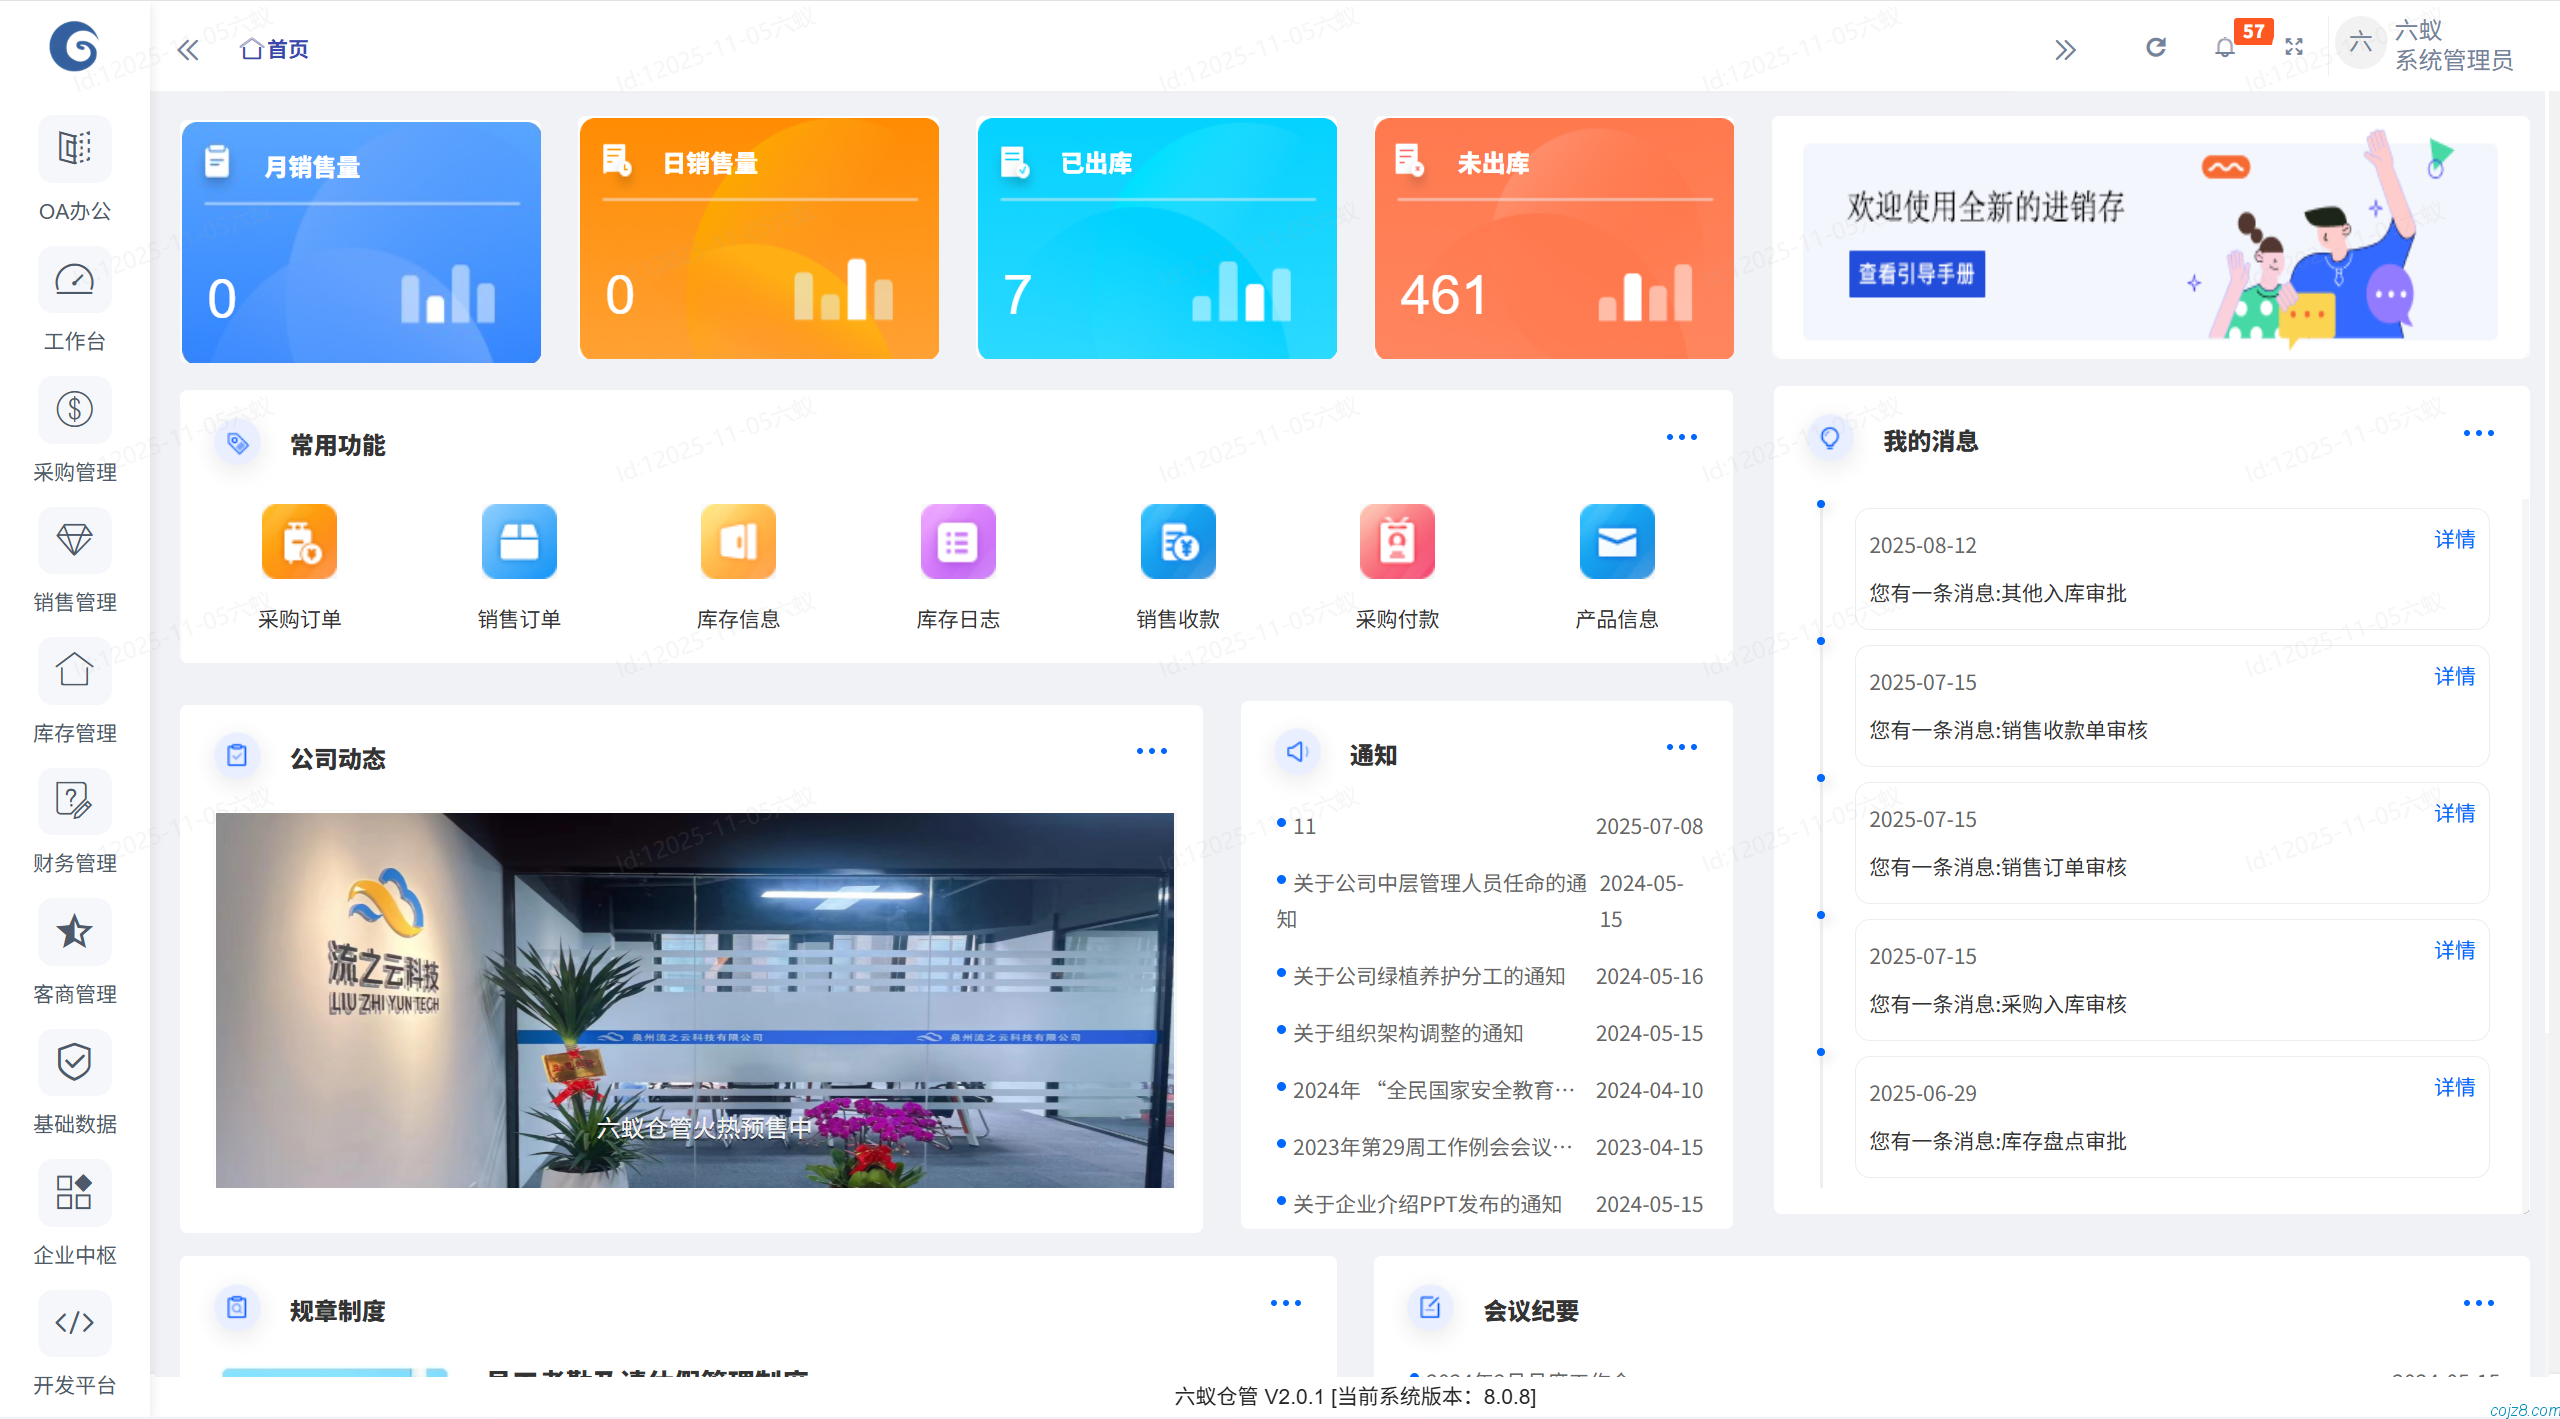Open 详情 for the 2025-08-12 message

click(2455, 539)
